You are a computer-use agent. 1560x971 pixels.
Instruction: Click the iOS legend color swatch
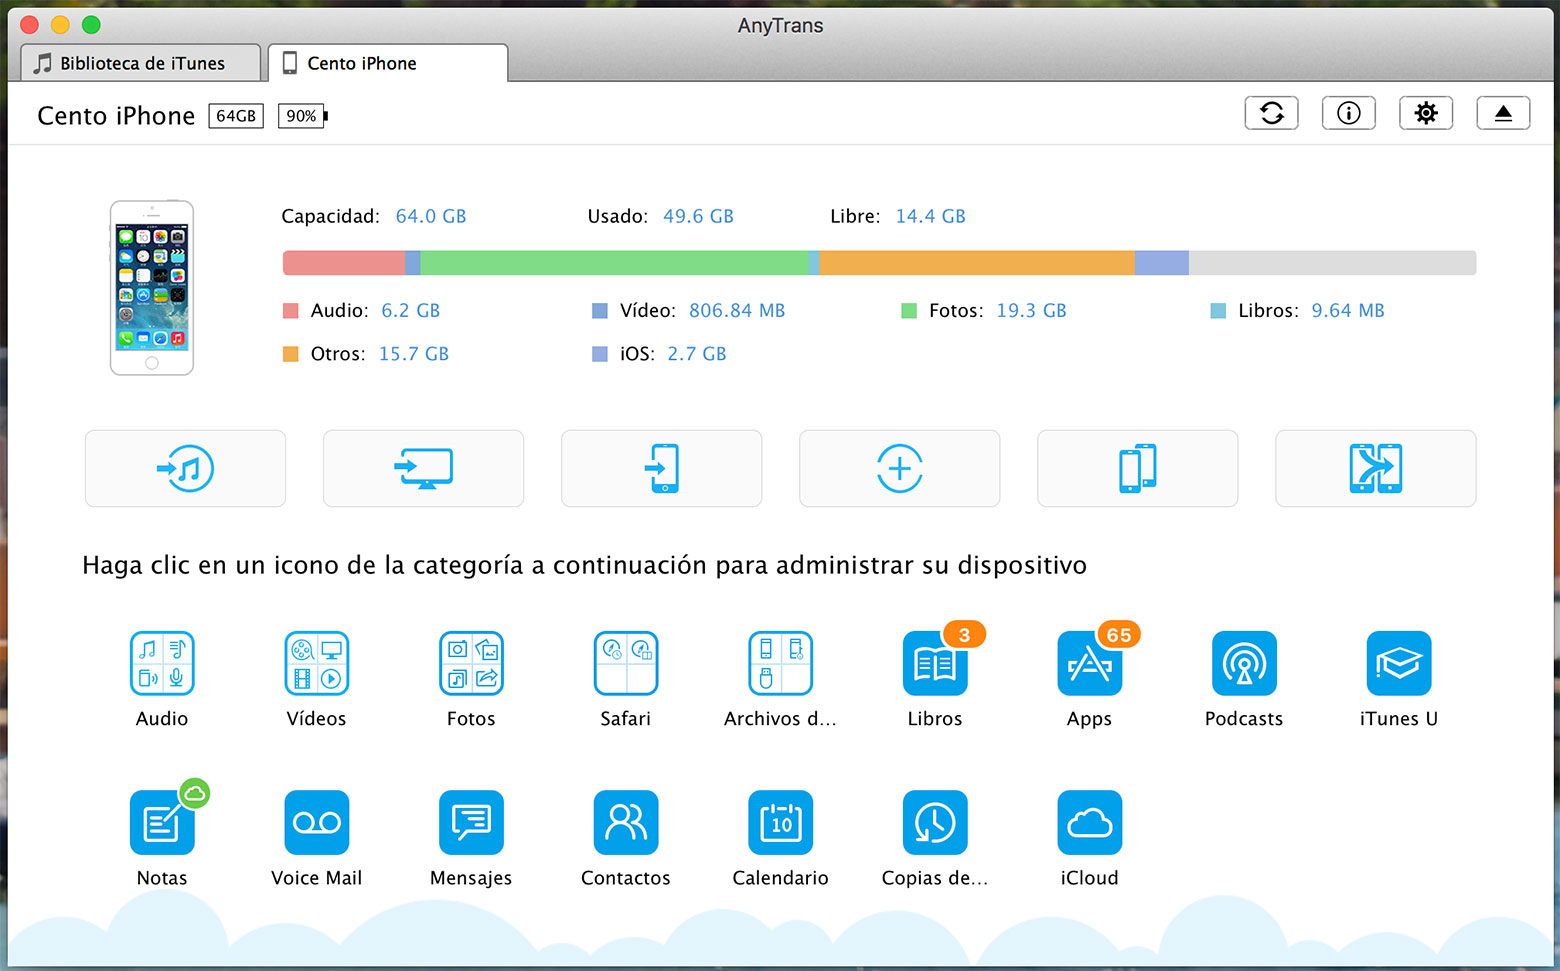(x=600, y=354)
